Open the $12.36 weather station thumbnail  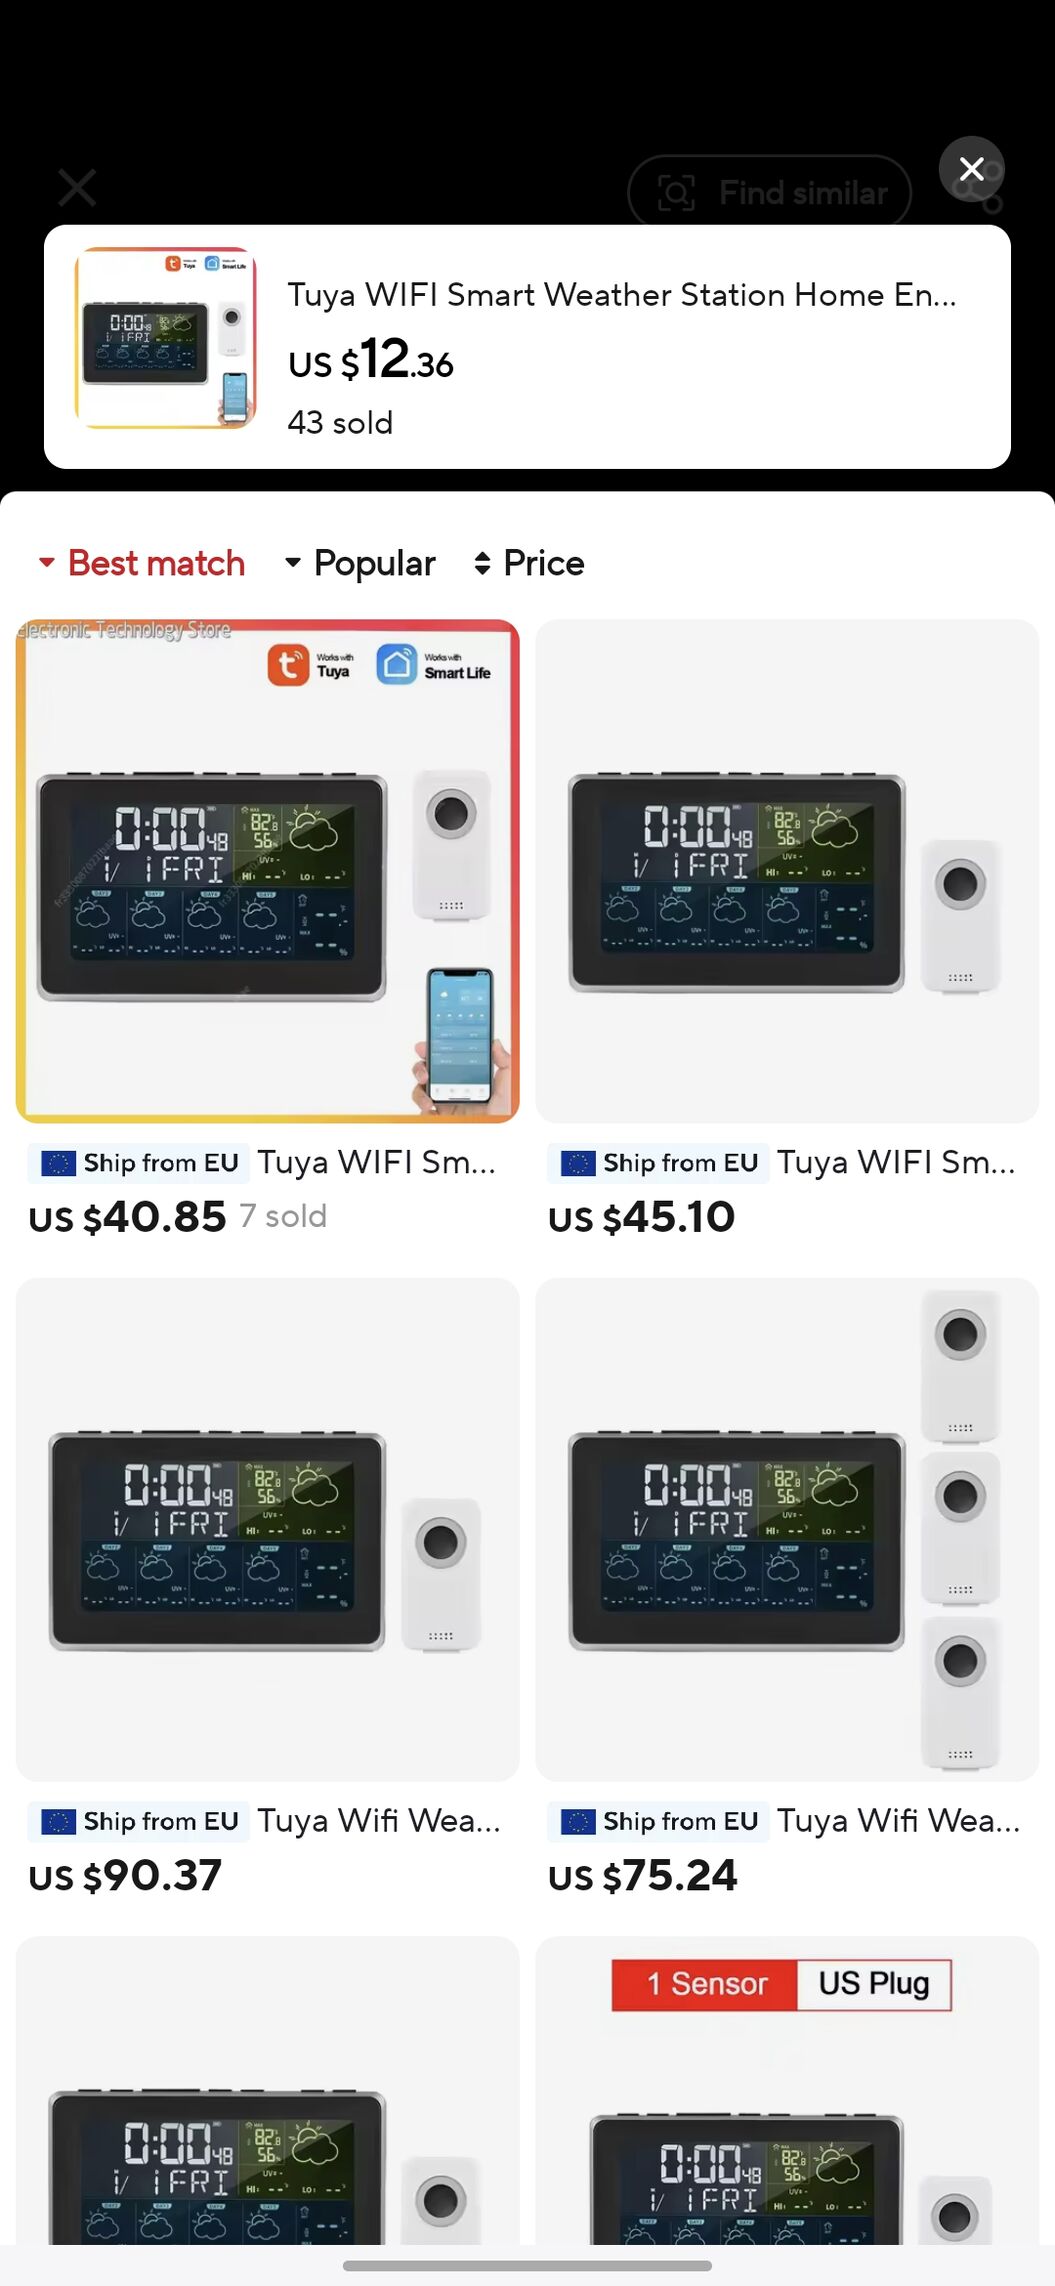pos(165,338)
